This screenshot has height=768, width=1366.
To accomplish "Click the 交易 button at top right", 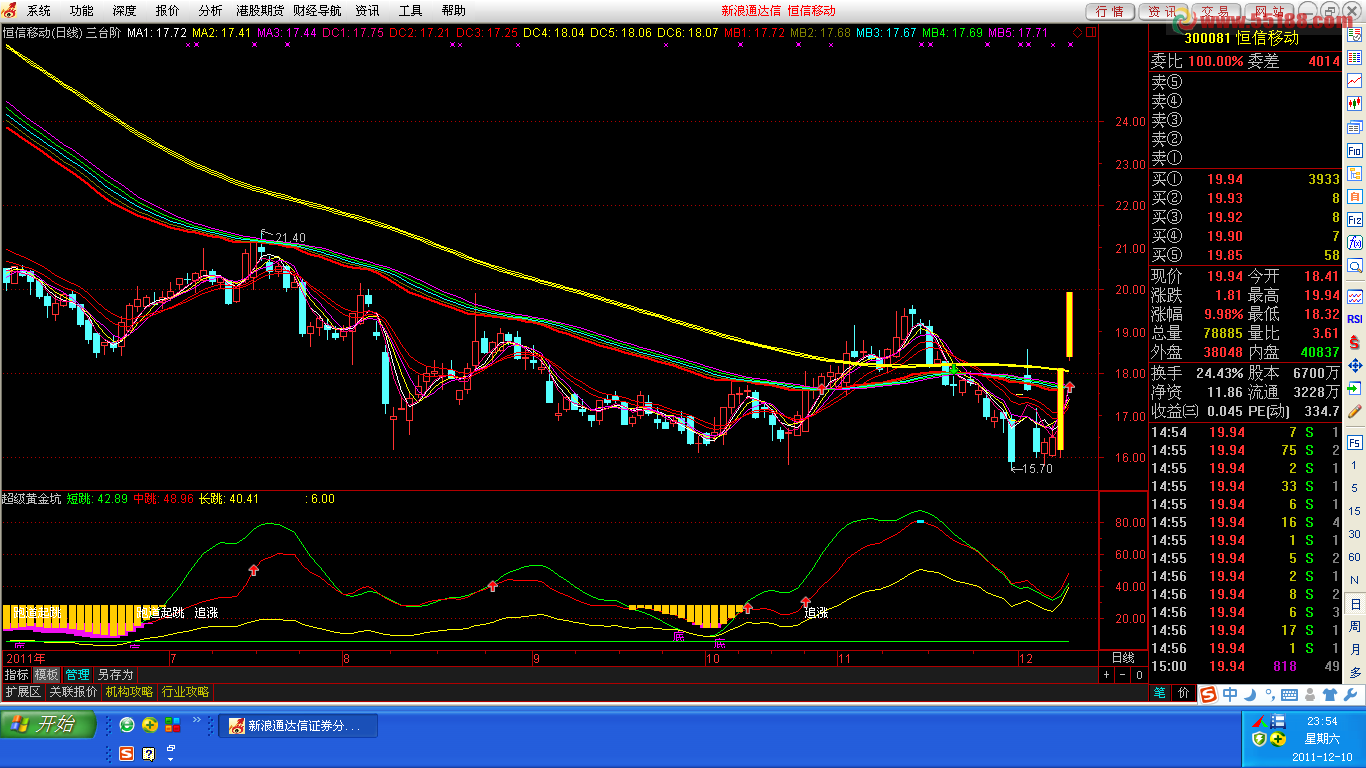I will pos(1215,12).
